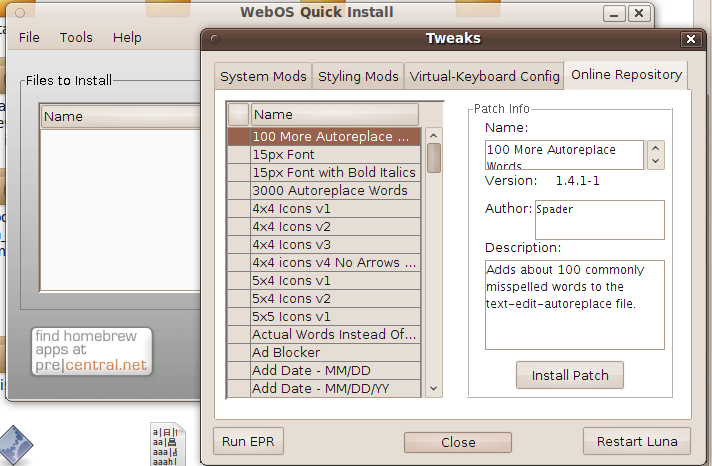This screenshot has width=712, height=466.
Task: Select the 5x4 Icons v2 patch
Action: point(336,298)
